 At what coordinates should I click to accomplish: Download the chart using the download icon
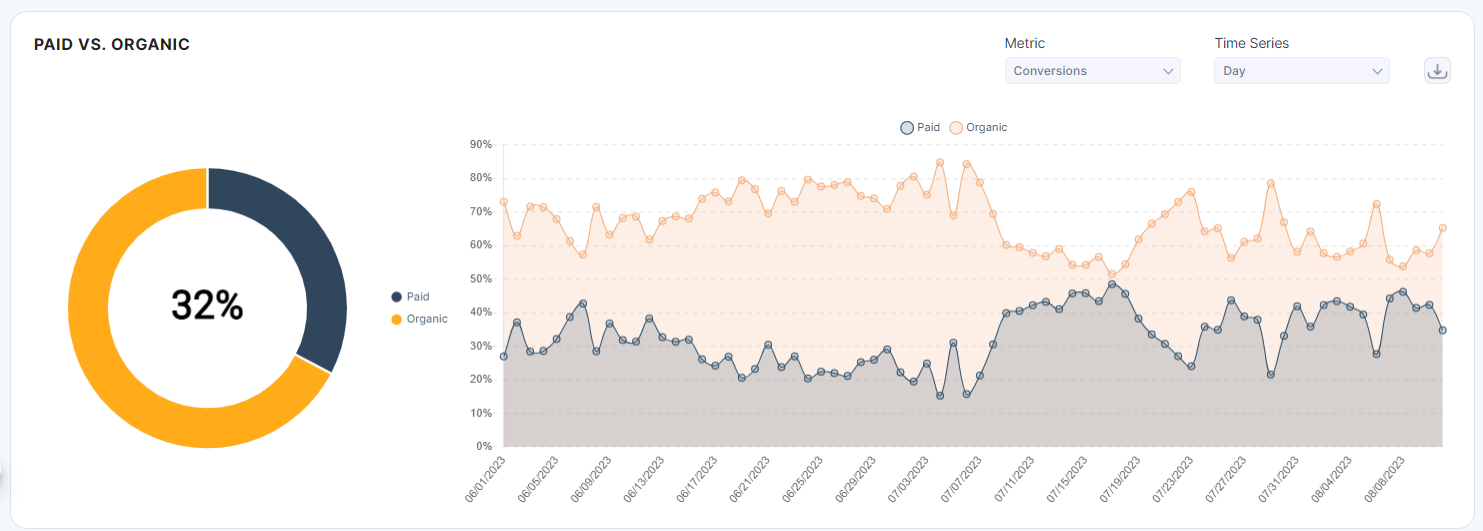tap(1437, 71)
